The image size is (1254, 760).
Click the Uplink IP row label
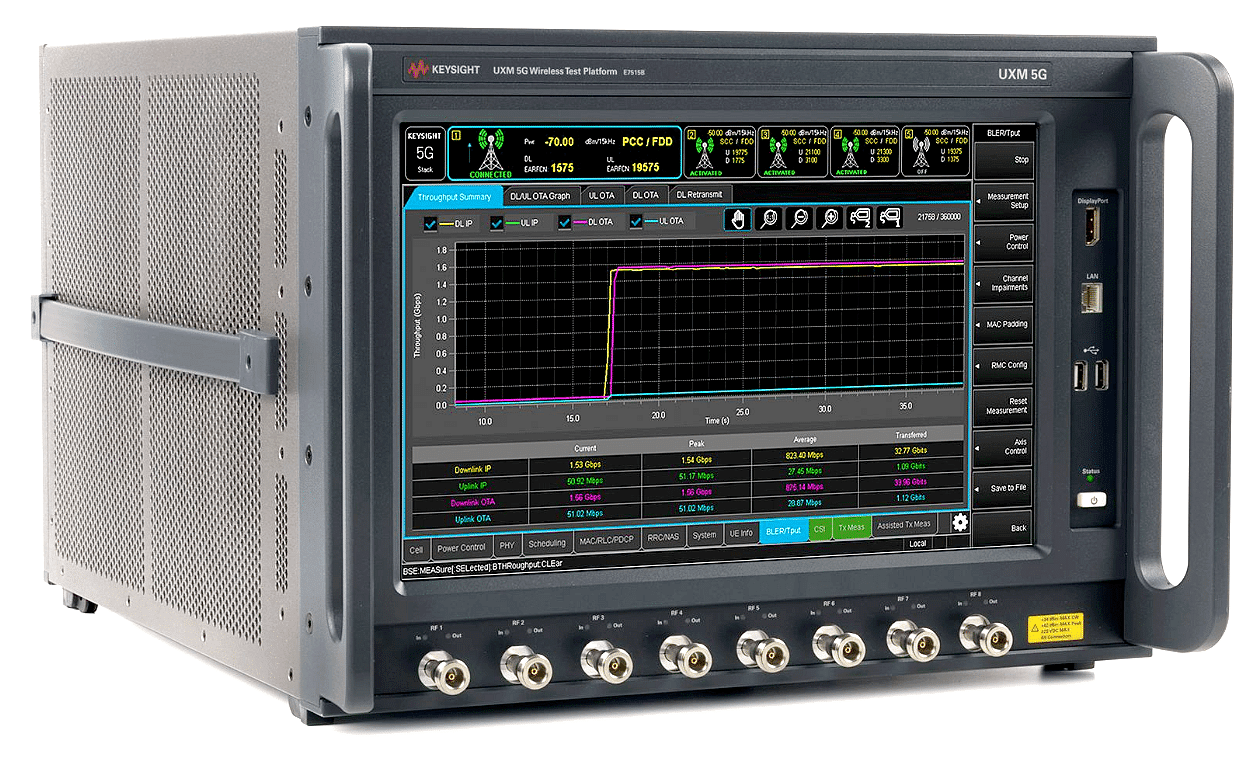pyautogui.click(x=472, y=486)
